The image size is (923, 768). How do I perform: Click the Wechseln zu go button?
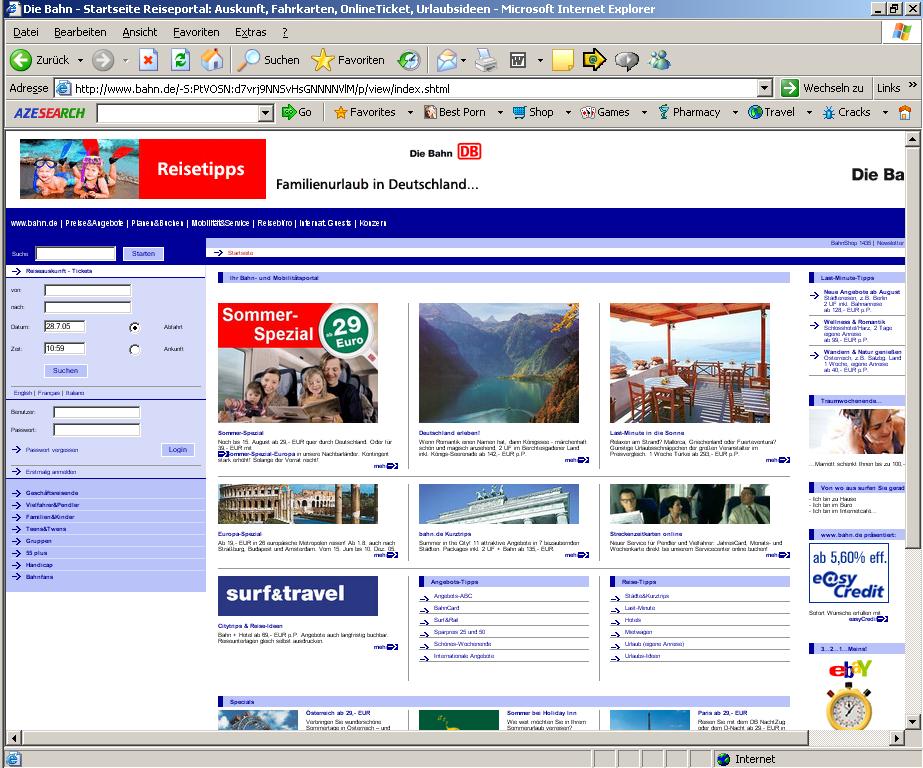tap(822, 88)
